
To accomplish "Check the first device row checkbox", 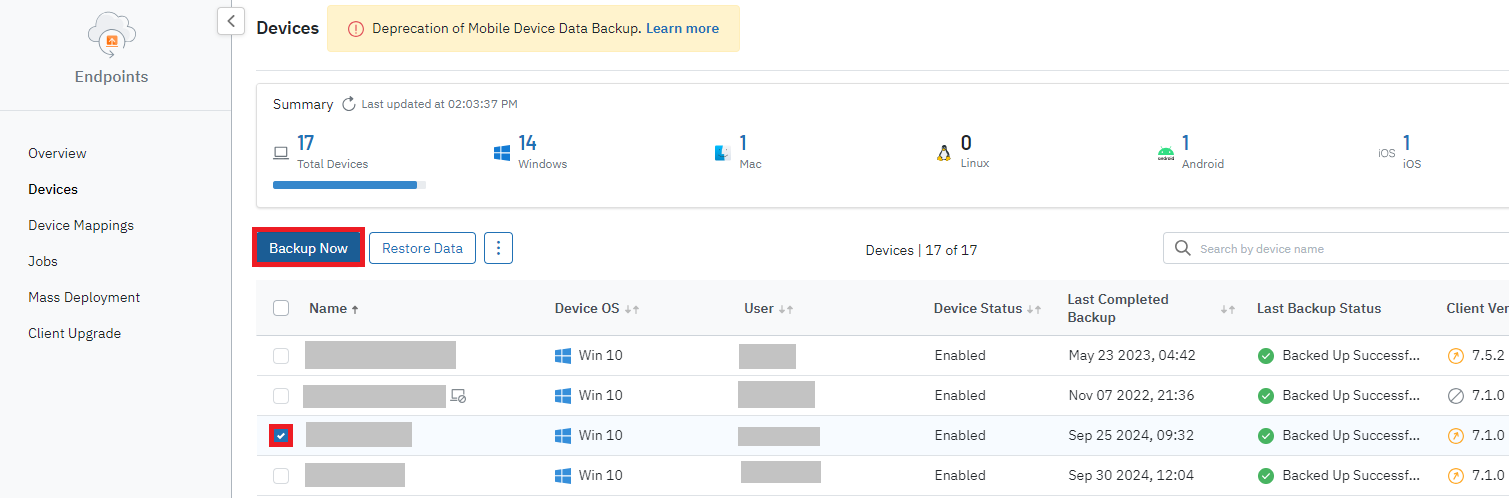I will [281, 355].
